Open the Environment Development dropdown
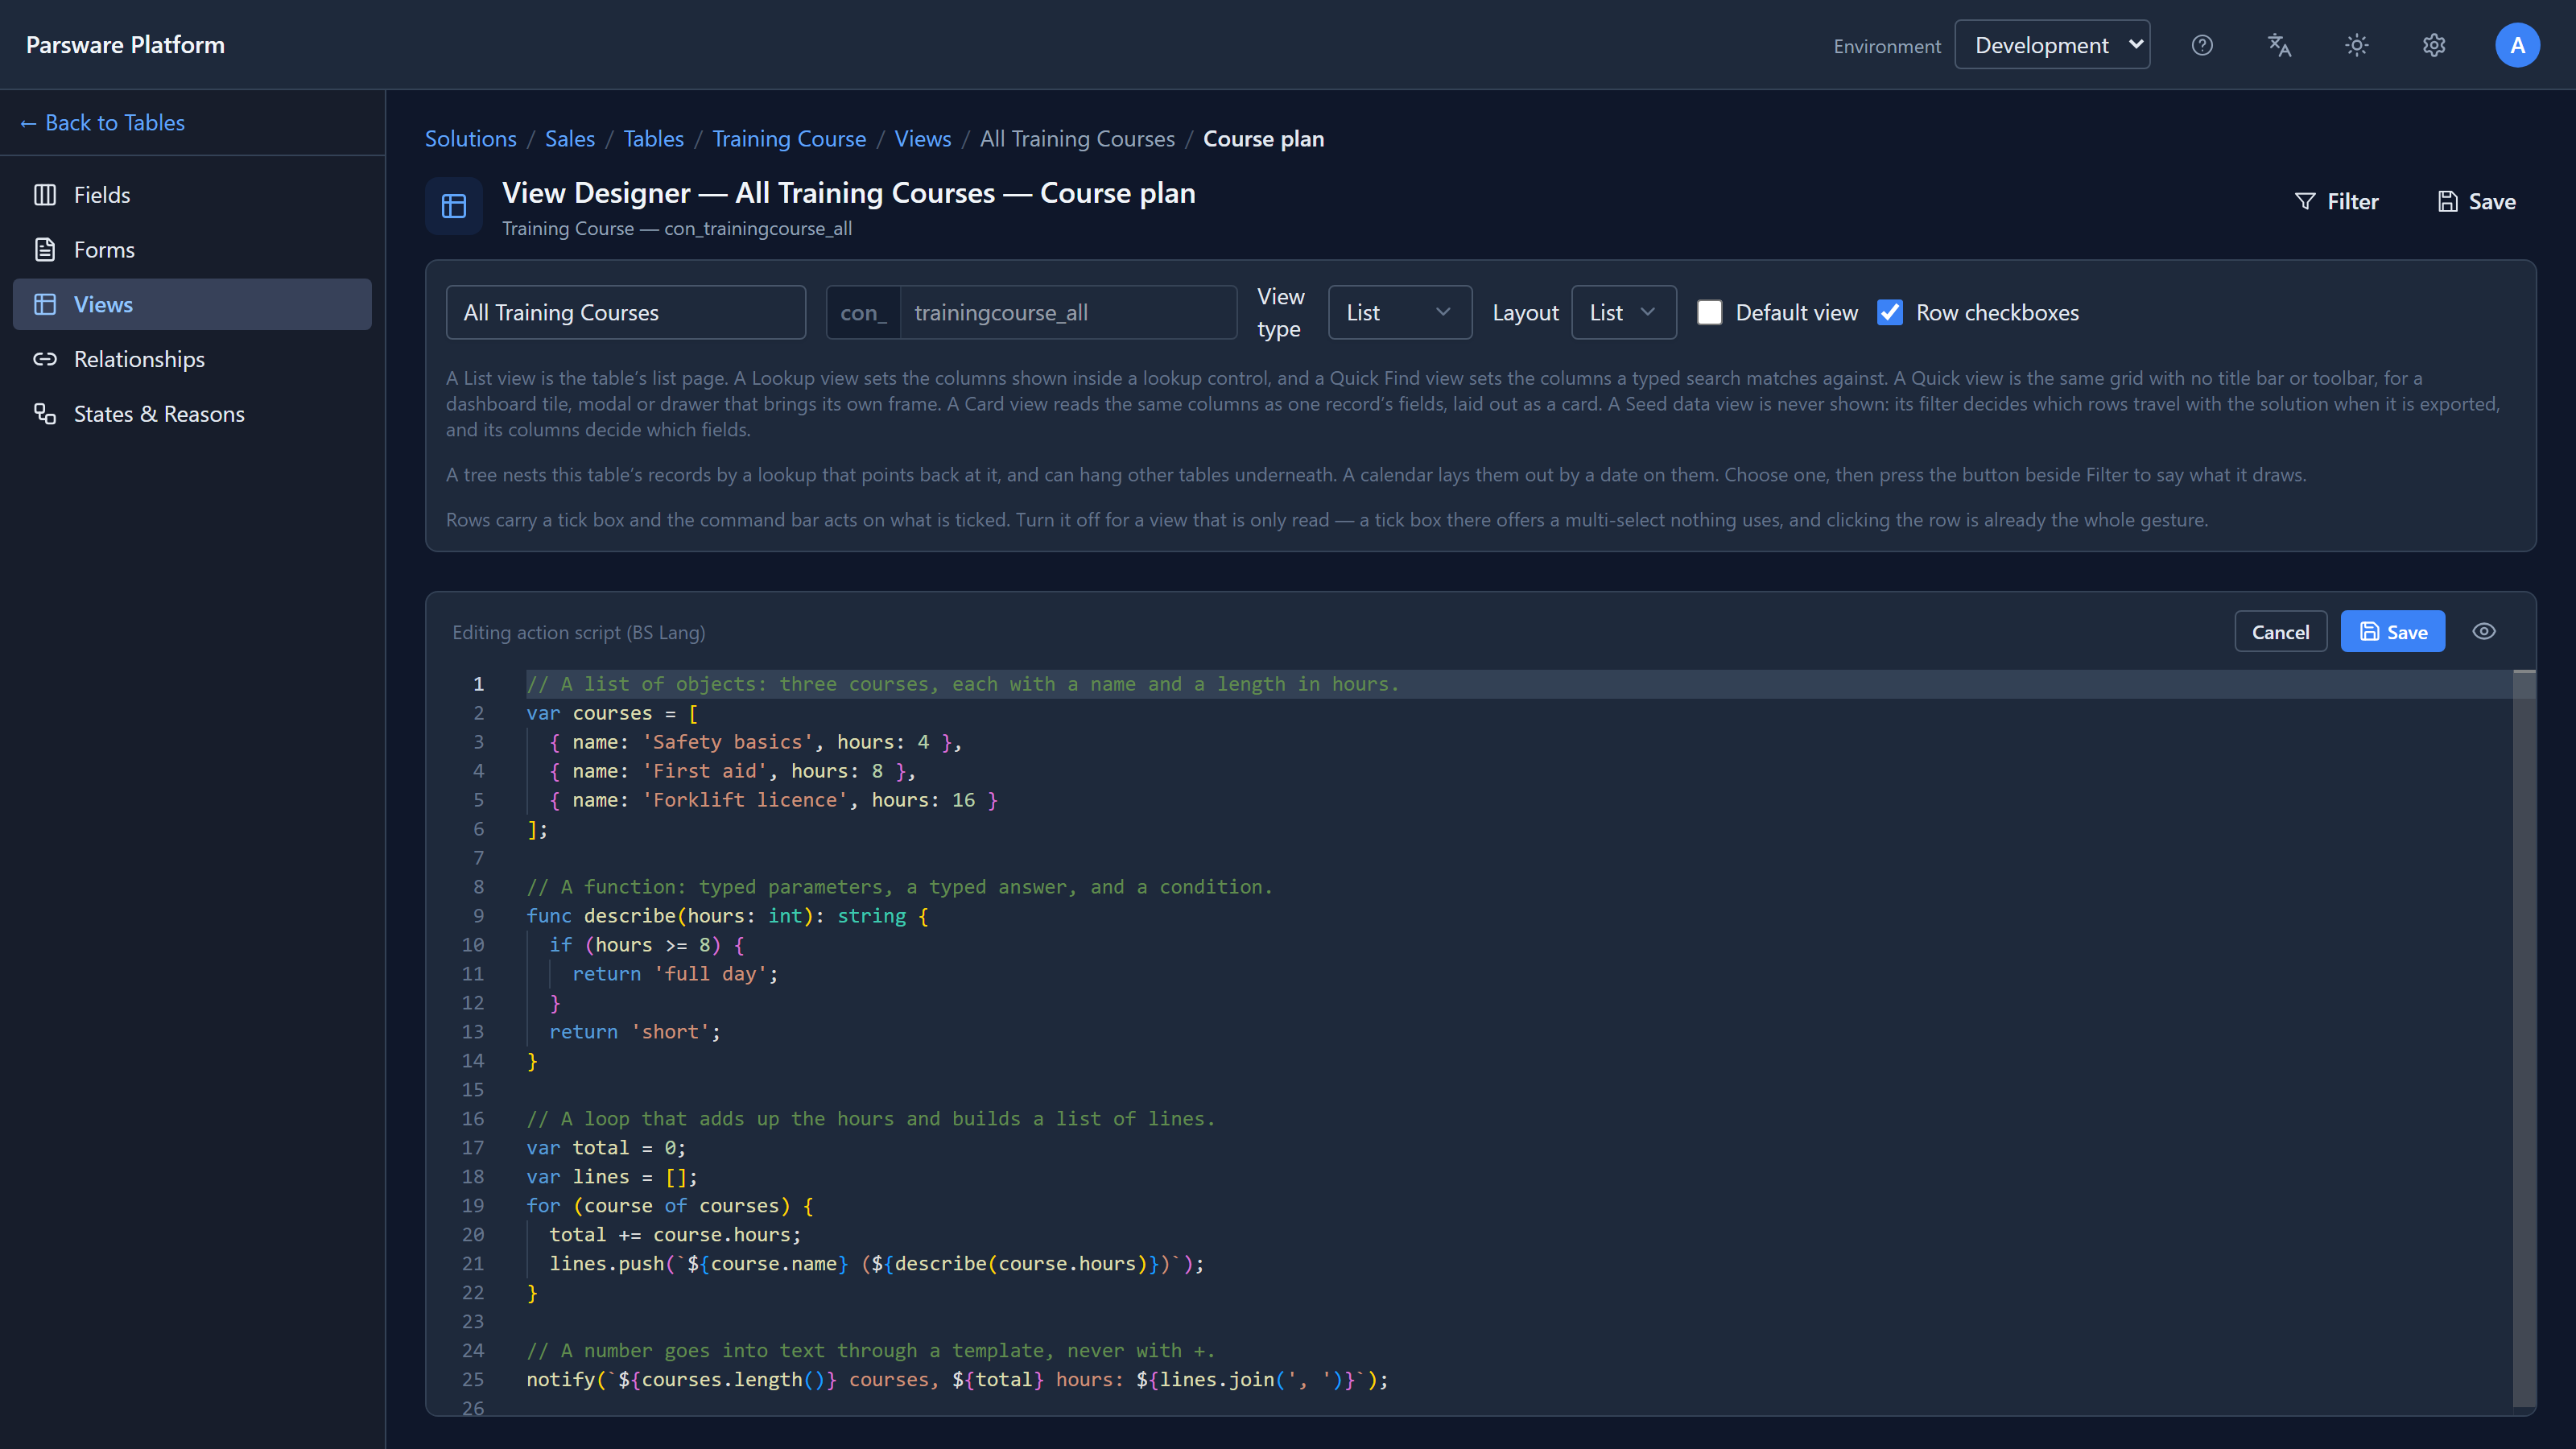This screenshot has width=2576, height=1449. tap(2052, 45)
